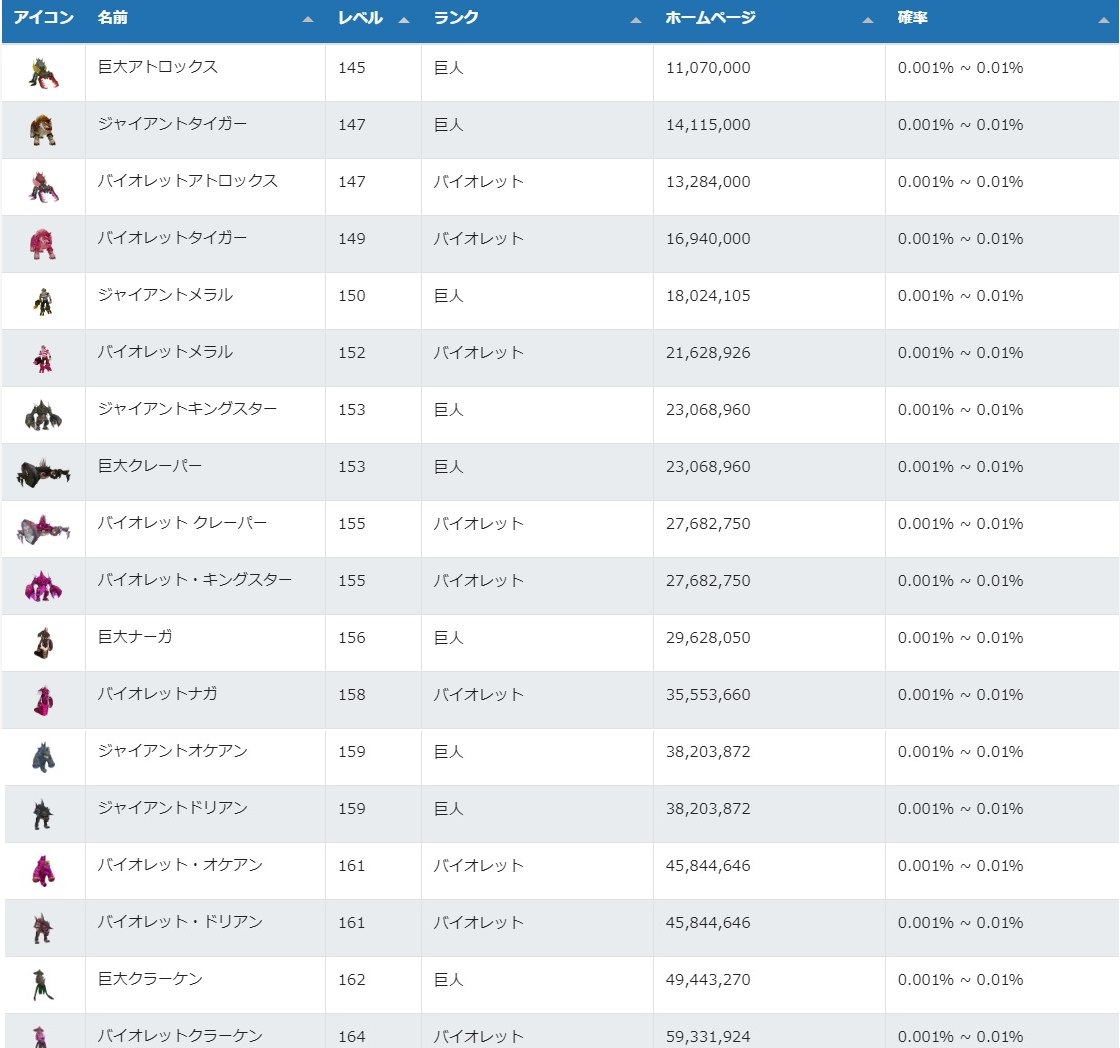This screenshot has height=1048, width=1120.
Task: Open the バイオレット・オケアン name entry
Action: point(181,865)
